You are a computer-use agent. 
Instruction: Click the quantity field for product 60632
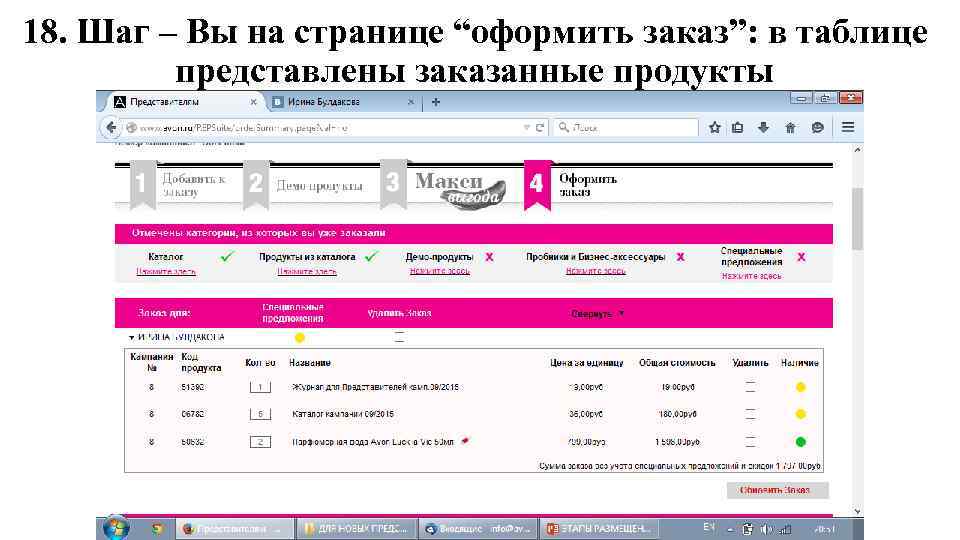point(260,441)
